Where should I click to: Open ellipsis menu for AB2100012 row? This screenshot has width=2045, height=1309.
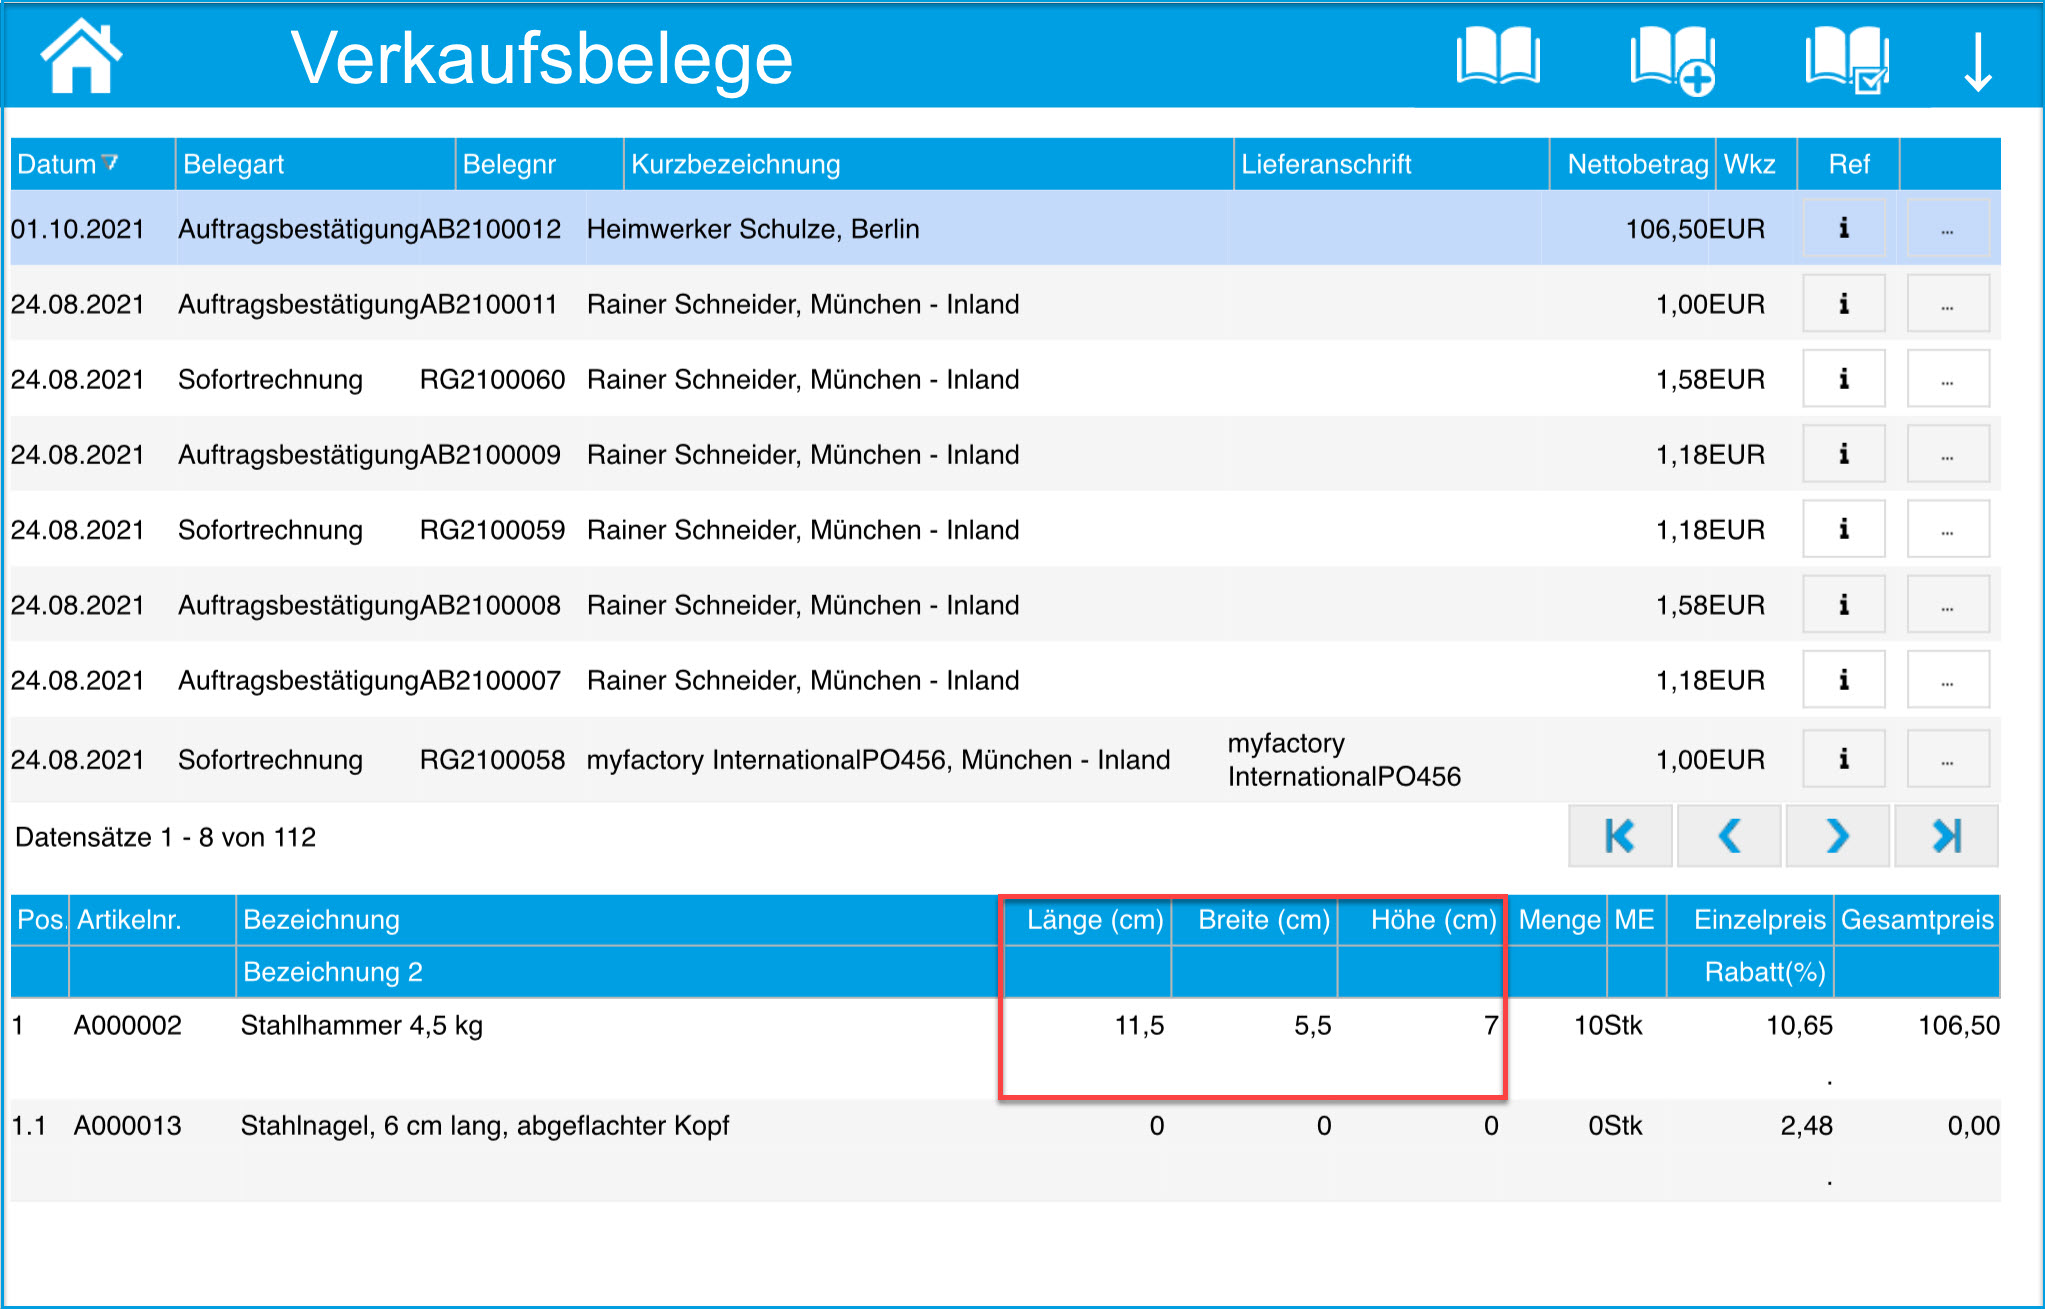pyautogui.click(x=1947, y=229)
